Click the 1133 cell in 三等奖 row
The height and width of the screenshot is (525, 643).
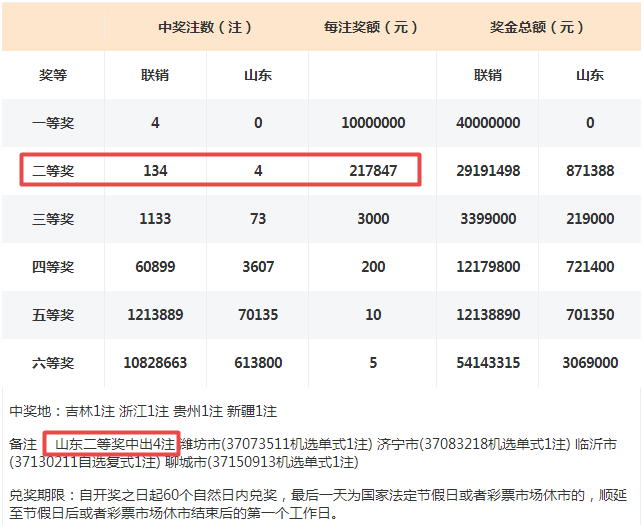tap(155, 219)
